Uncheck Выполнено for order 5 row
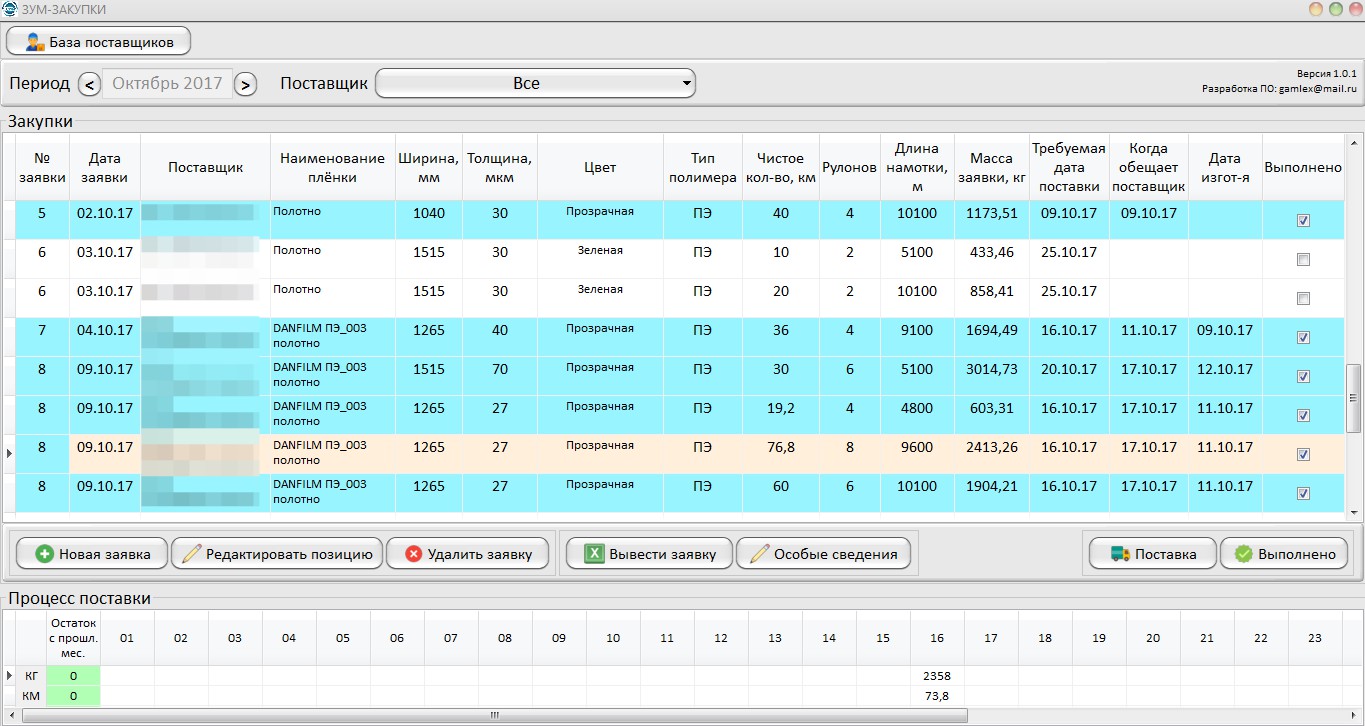1365x726 pixels. [x=1303, y=221]
